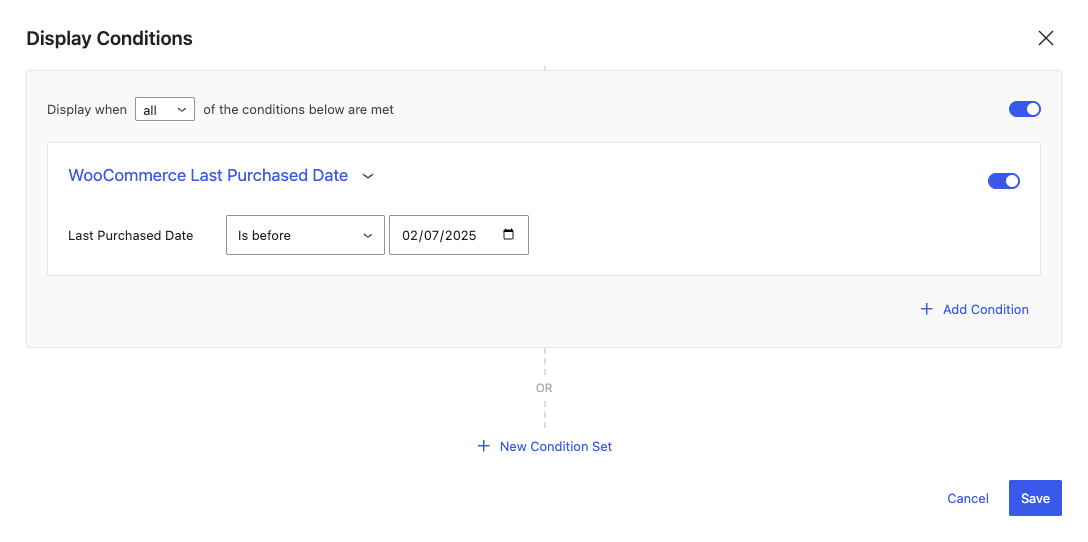Click the WooCommerce Last Purchased Date title

pyautogui.click(x=208, y=176)
